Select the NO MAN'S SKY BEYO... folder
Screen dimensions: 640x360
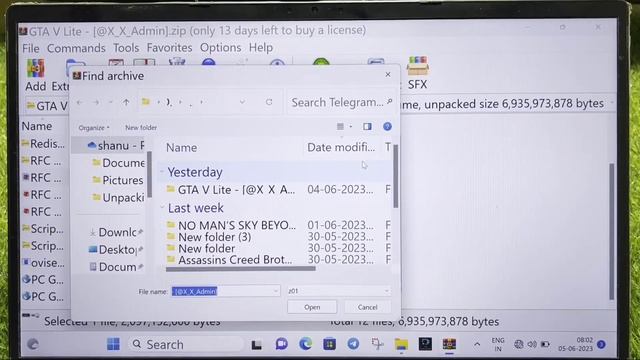pyautogui.click(x=278, y=225)
